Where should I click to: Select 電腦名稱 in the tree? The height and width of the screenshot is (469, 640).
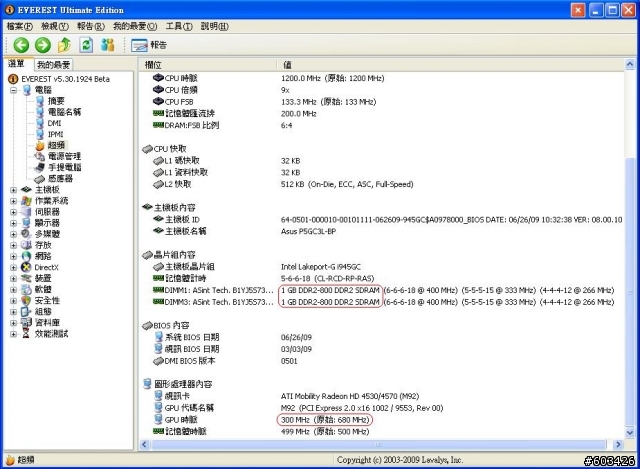pyautogui.click(x=64, y=112)
